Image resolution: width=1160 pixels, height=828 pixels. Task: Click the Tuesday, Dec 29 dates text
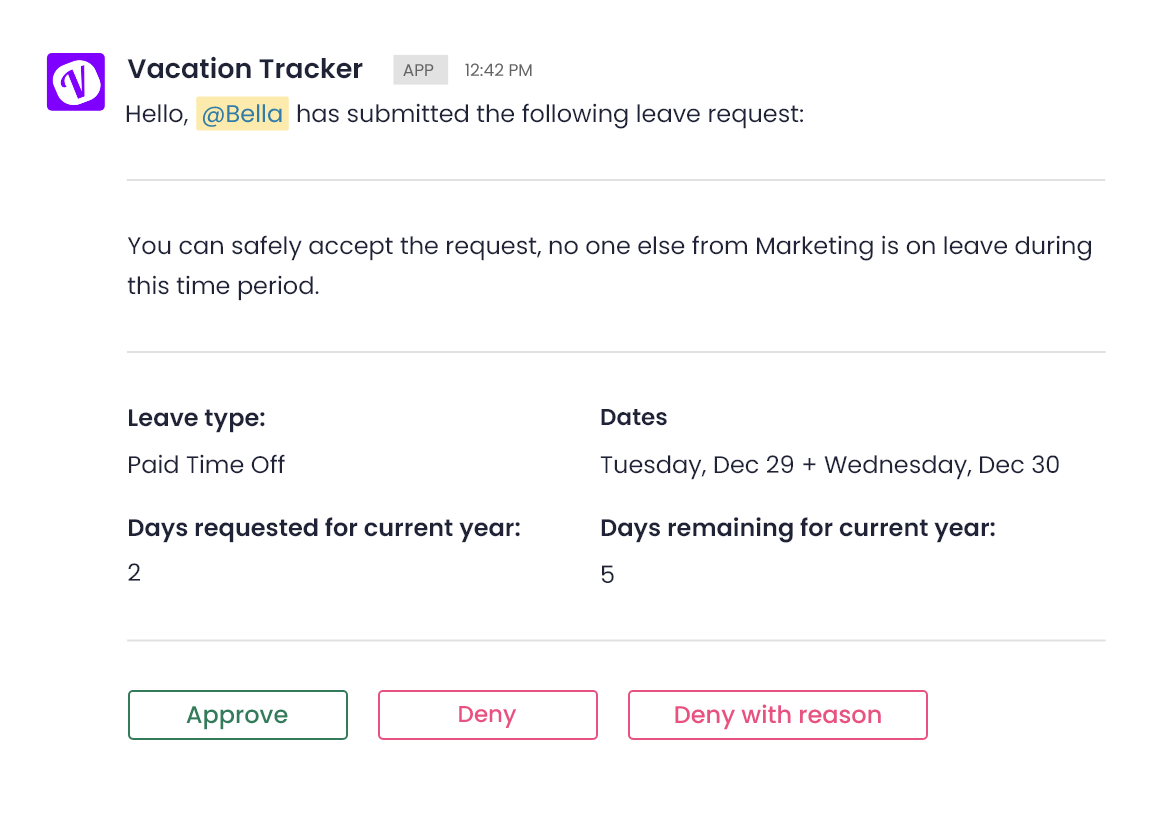[697, 465]
